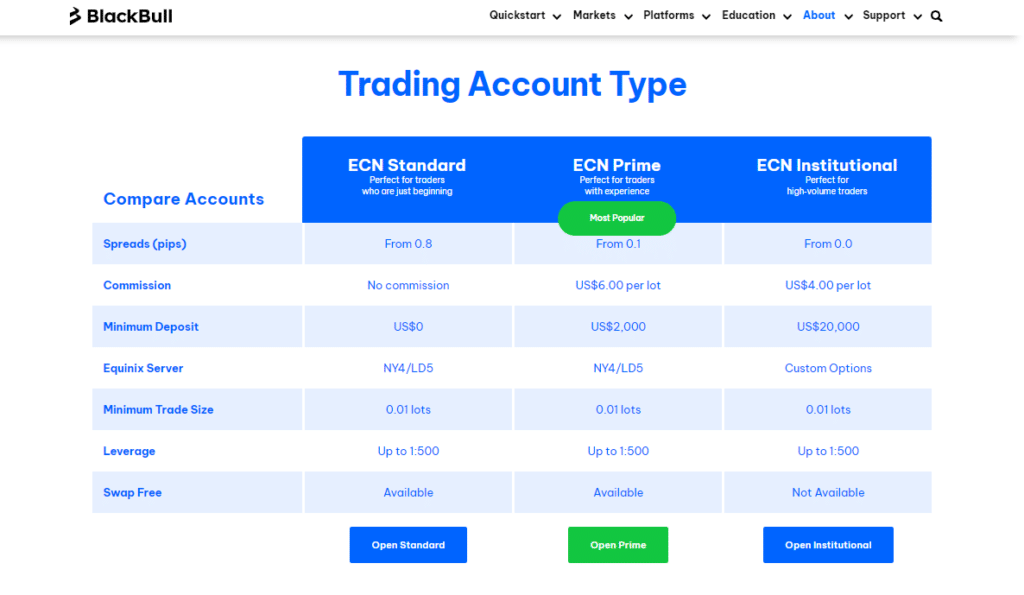Image resolution: width=1024 pixels, height=595 pixels.
Task: Click Up to 1:500 in ECN Institutional column
Action: 828,451
